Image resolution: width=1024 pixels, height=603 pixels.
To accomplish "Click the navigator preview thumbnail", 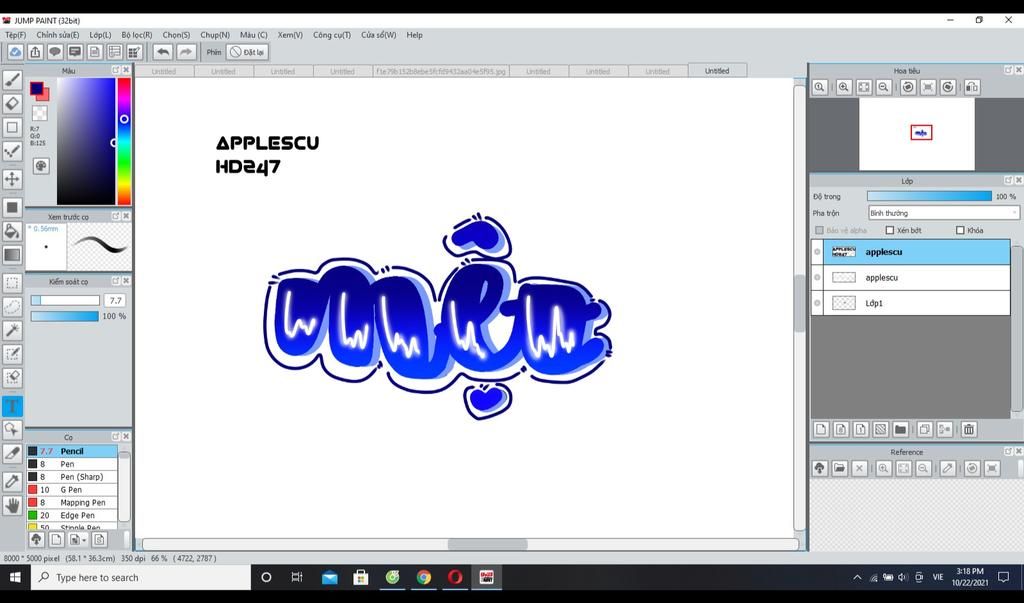I will pos(916,134).
